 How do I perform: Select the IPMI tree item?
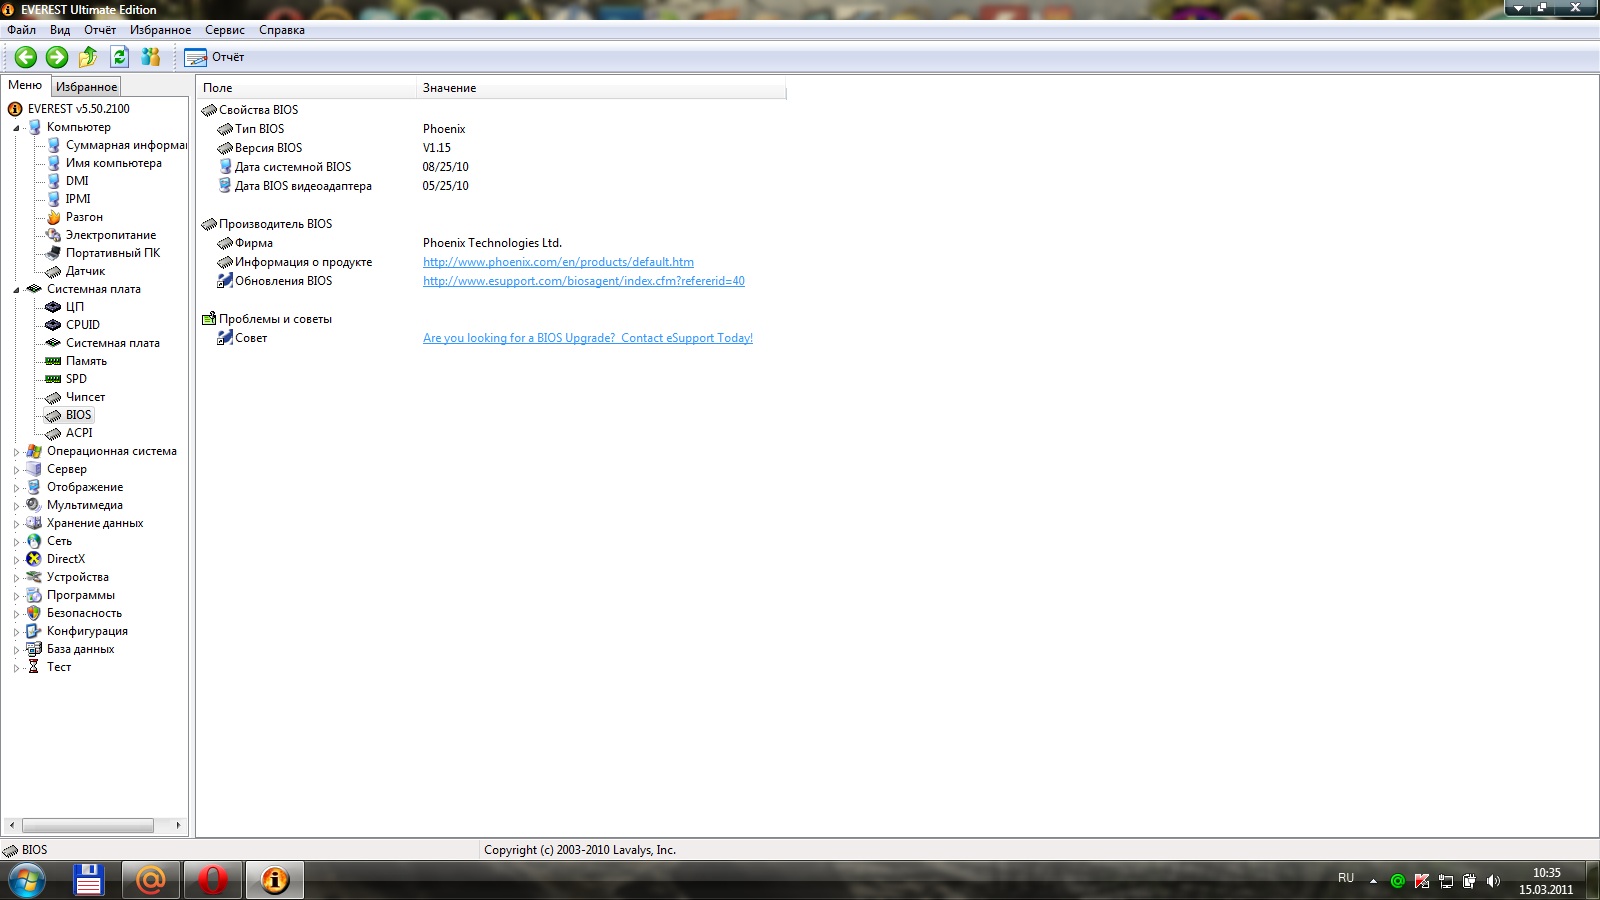coord(78,199)
